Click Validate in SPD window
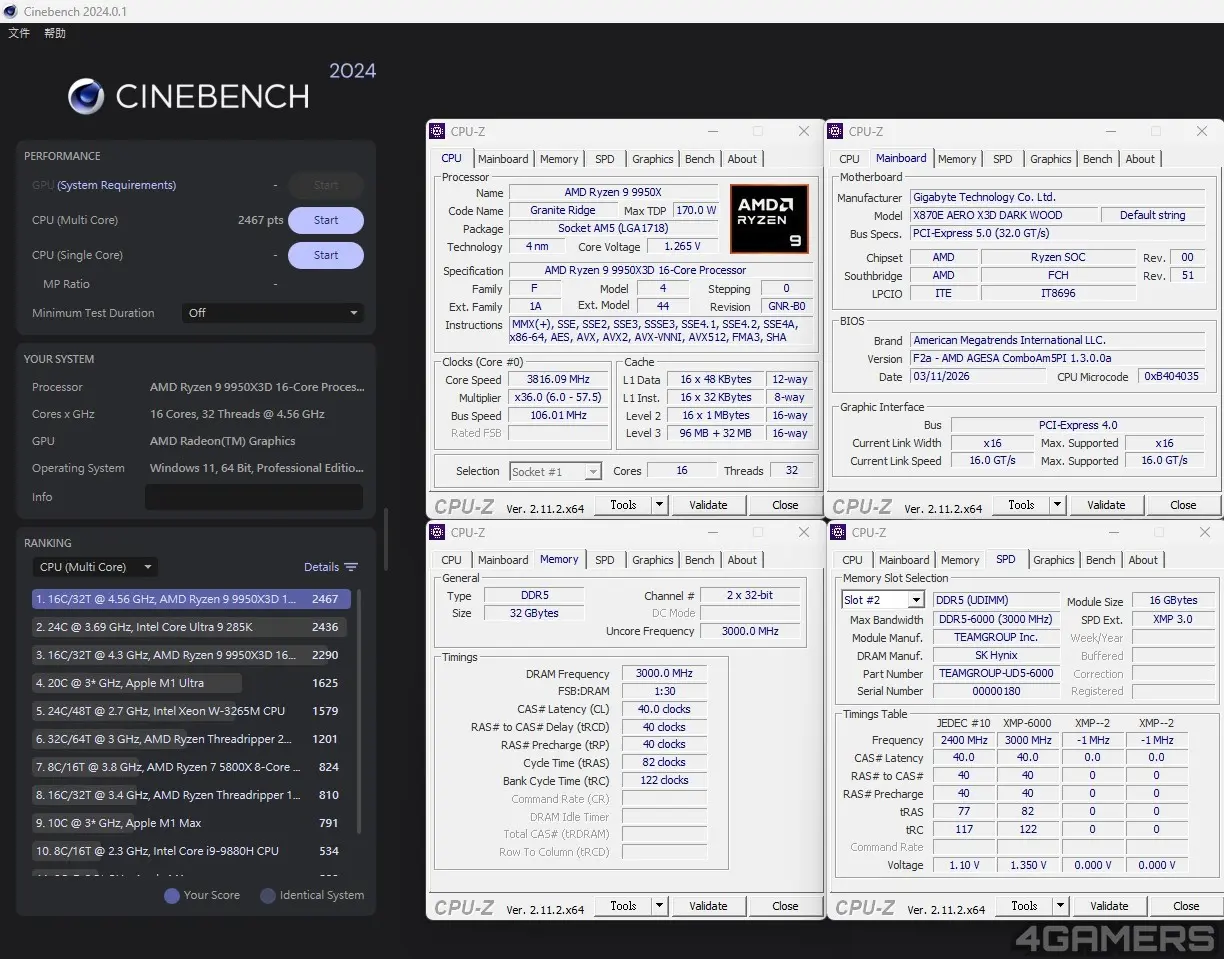The image size is (1224, 959). (x=1109, y=906)
